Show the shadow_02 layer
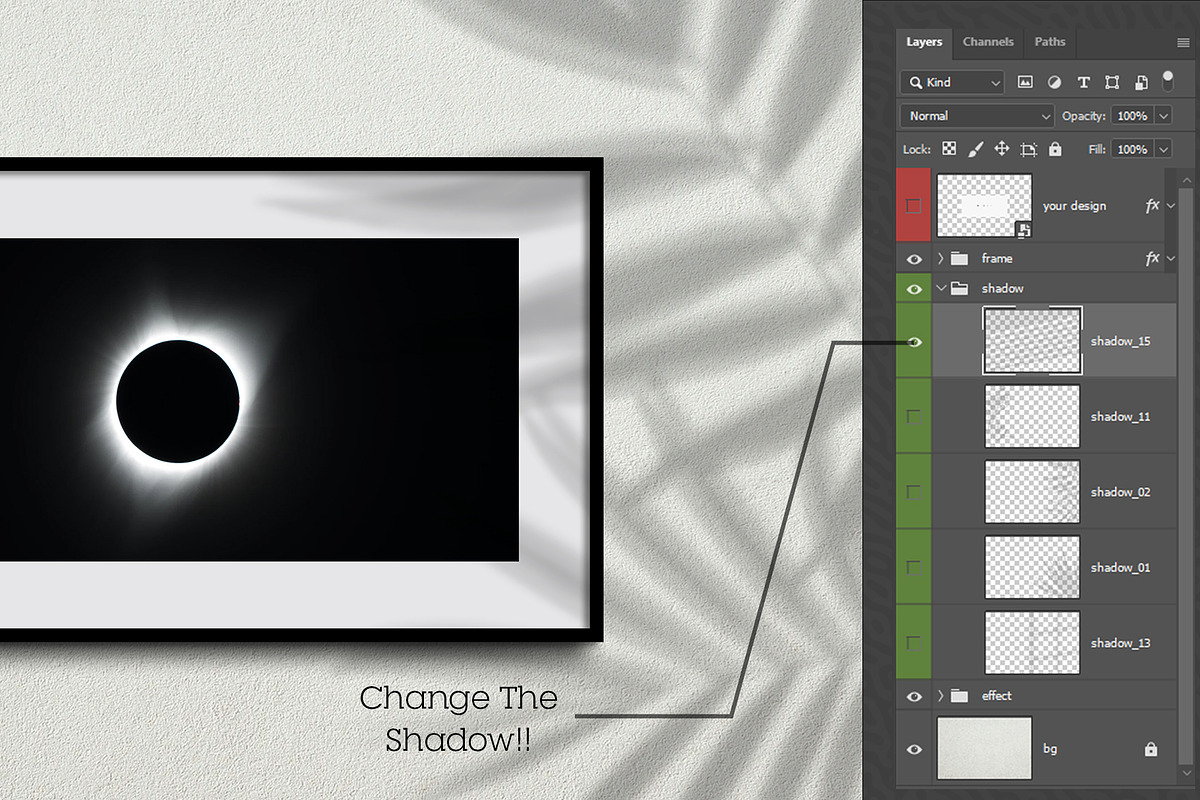1200x800 pixels. point(914,492)
